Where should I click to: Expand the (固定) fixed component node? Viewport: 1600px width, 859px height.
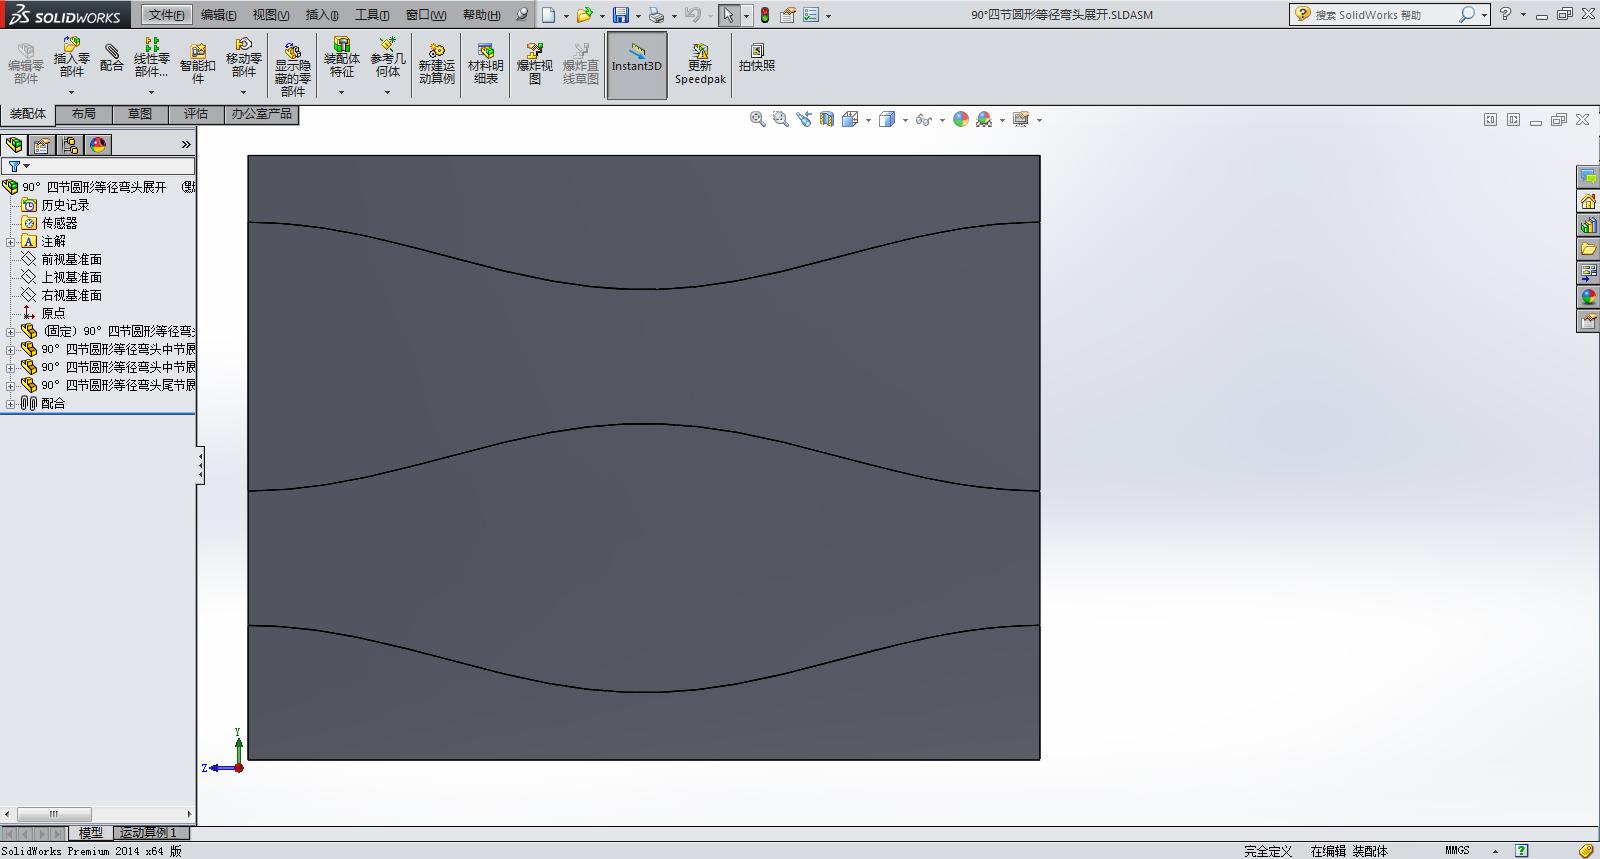click(x=11, y=332)
